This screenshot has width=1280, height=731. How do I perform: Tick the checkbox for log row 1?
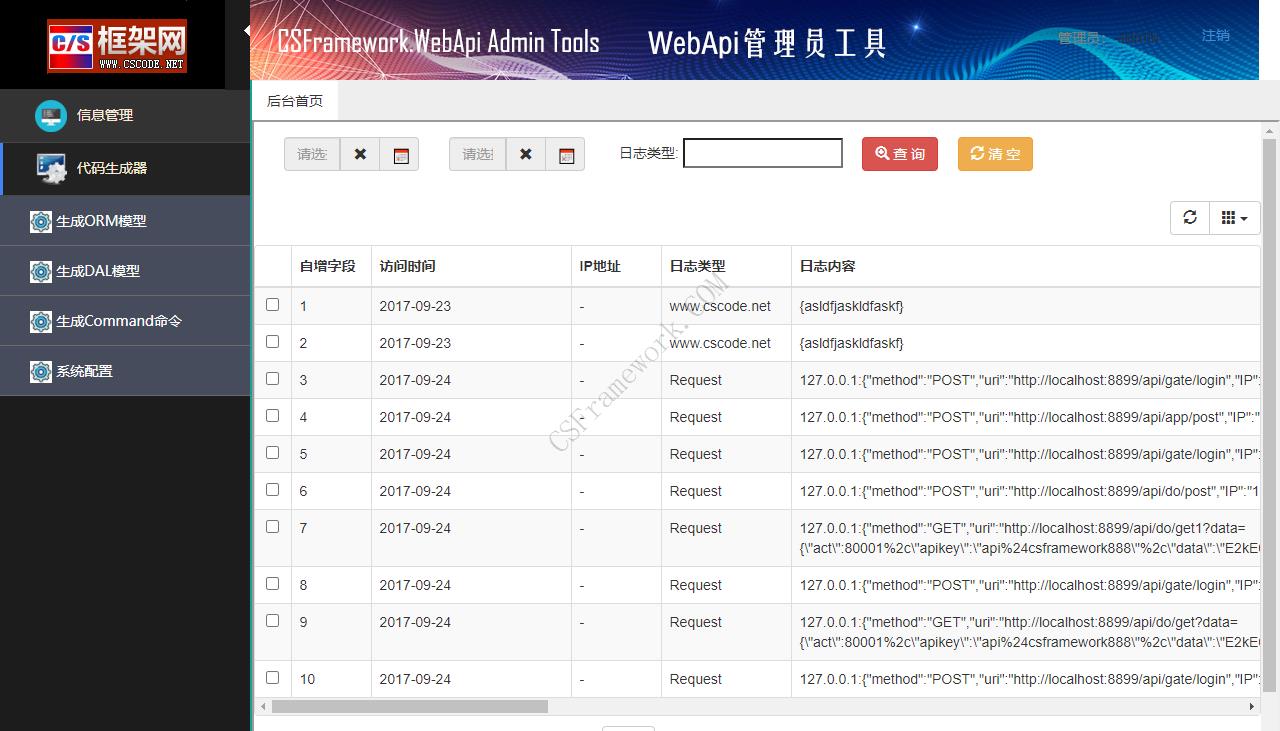click(272, 305)
